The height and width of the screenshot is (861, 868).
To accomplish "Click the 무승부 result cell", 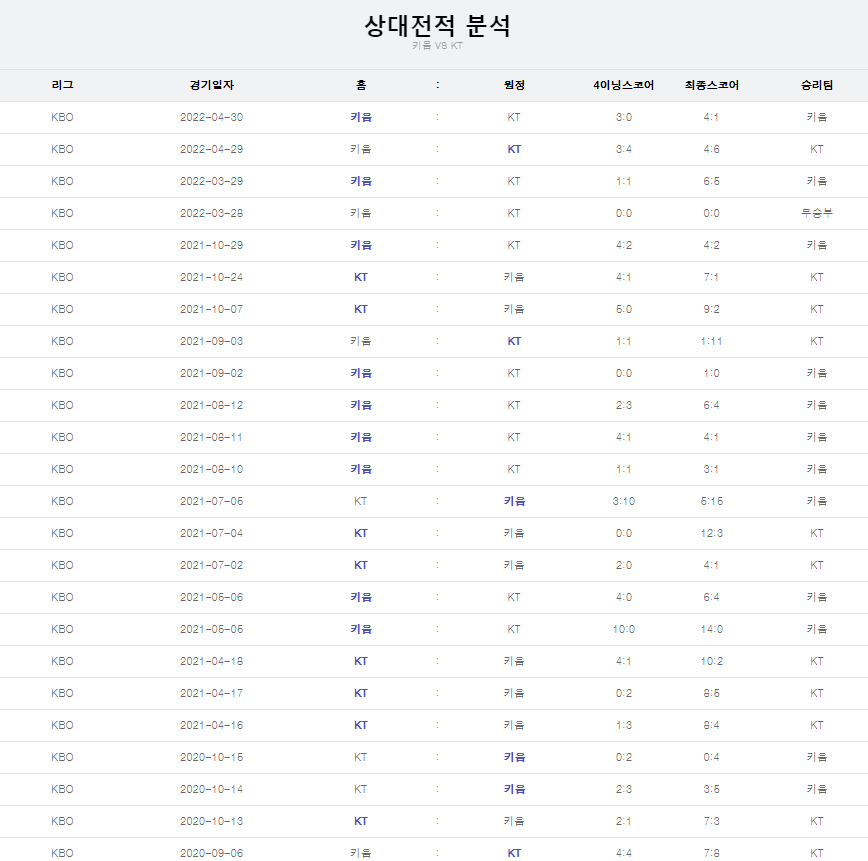I will [x=817, y=213].
